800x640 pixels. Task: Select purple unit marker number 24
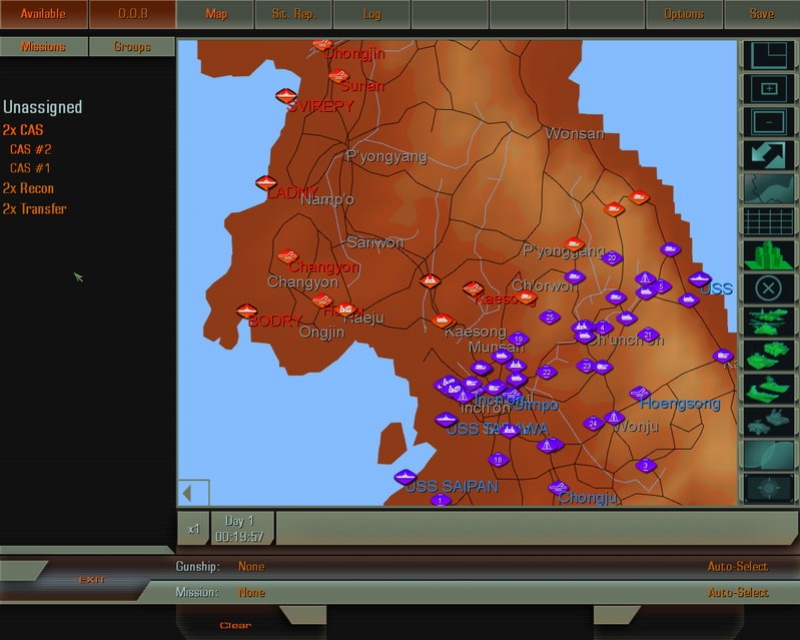593,423
